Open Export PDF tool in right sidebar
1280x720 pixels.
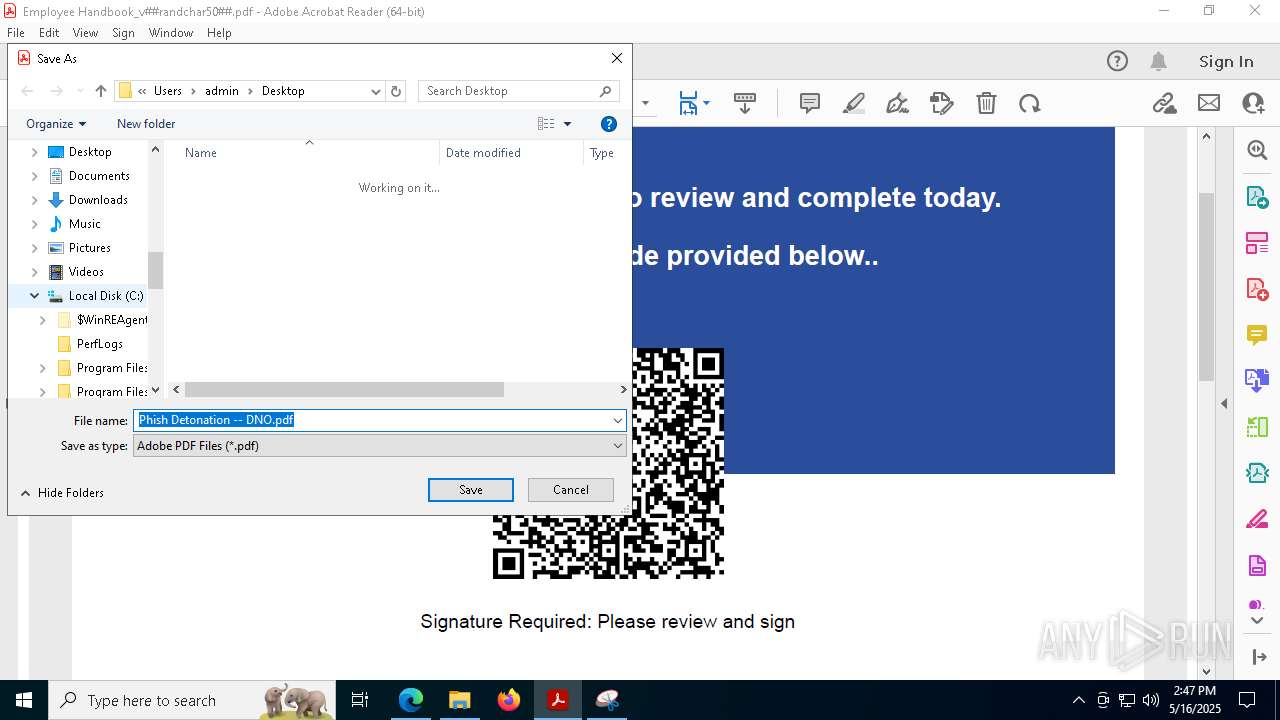tap(1257, 196)
